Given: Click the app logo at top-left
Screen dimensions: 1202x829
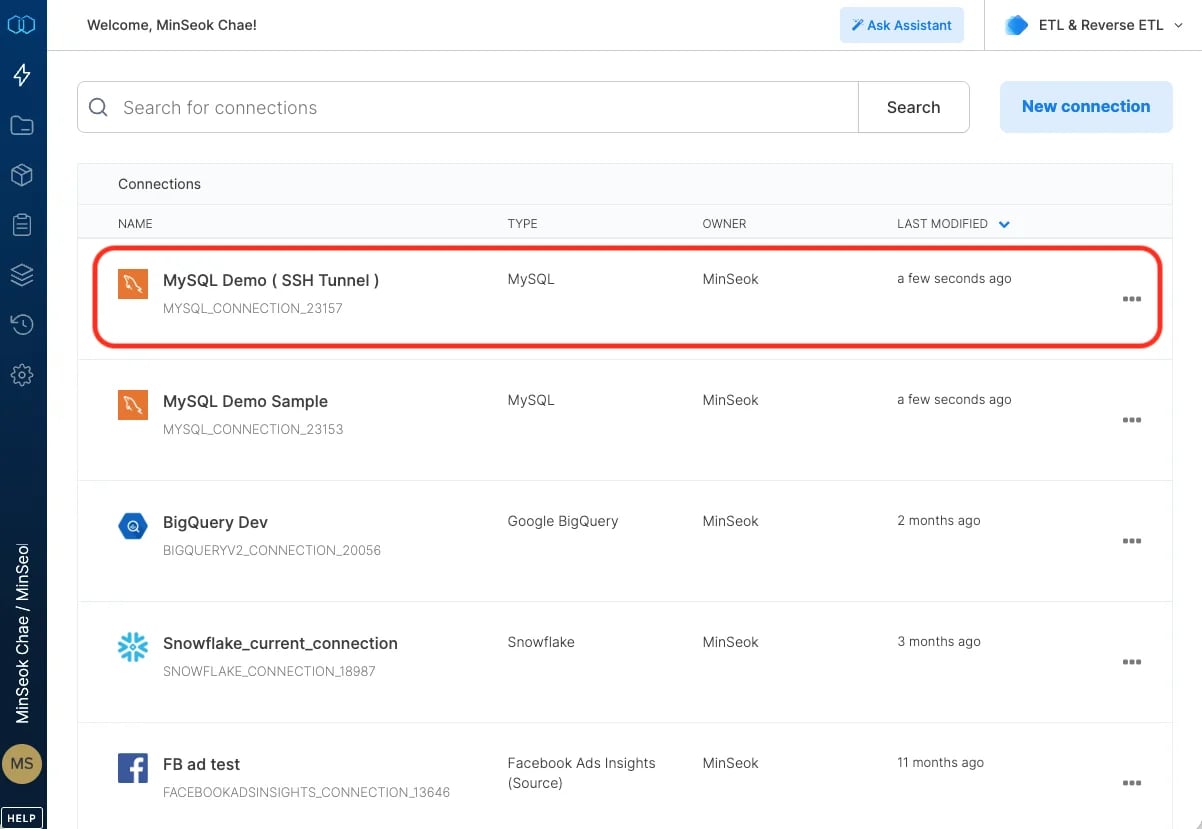Looking at the screenshot, I should point(22,24).
